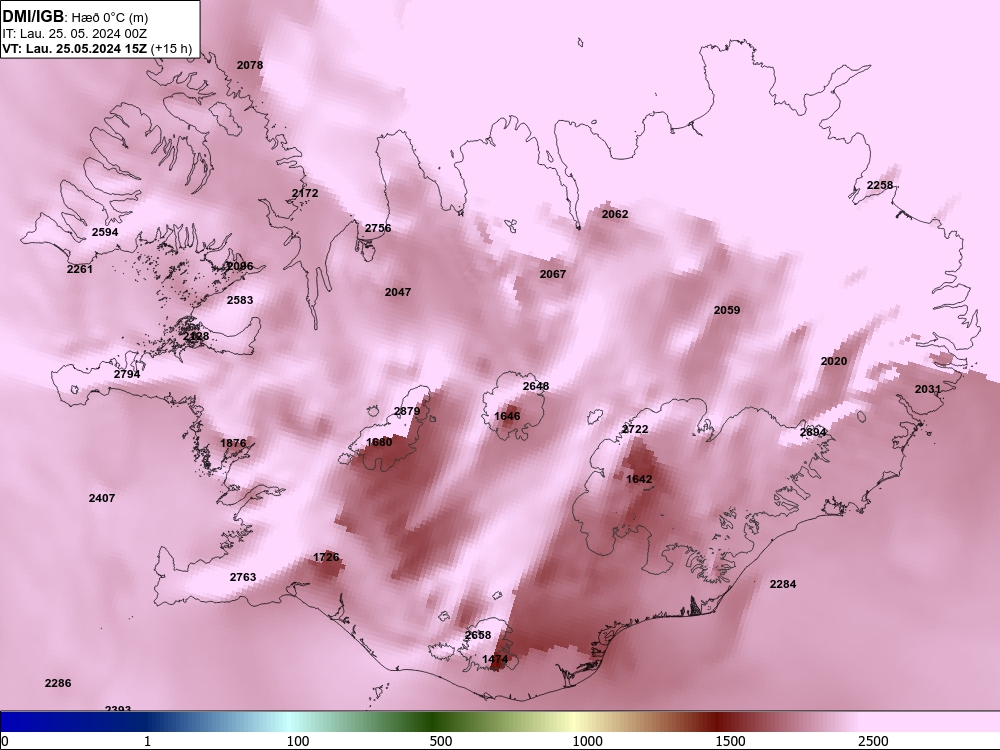
Task: Select the IT initialization time line
Action: tap(75, 33)
